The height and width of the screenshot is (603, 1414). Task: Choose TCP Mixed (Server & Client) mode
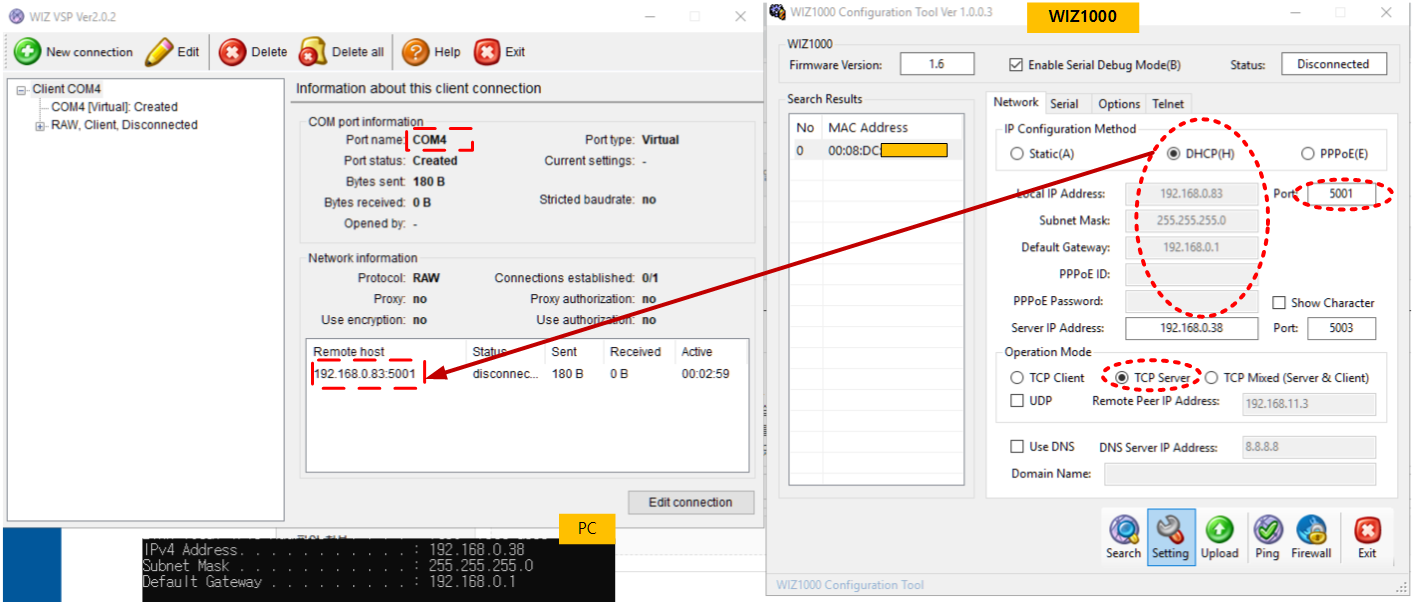[x=1212, y=378]
